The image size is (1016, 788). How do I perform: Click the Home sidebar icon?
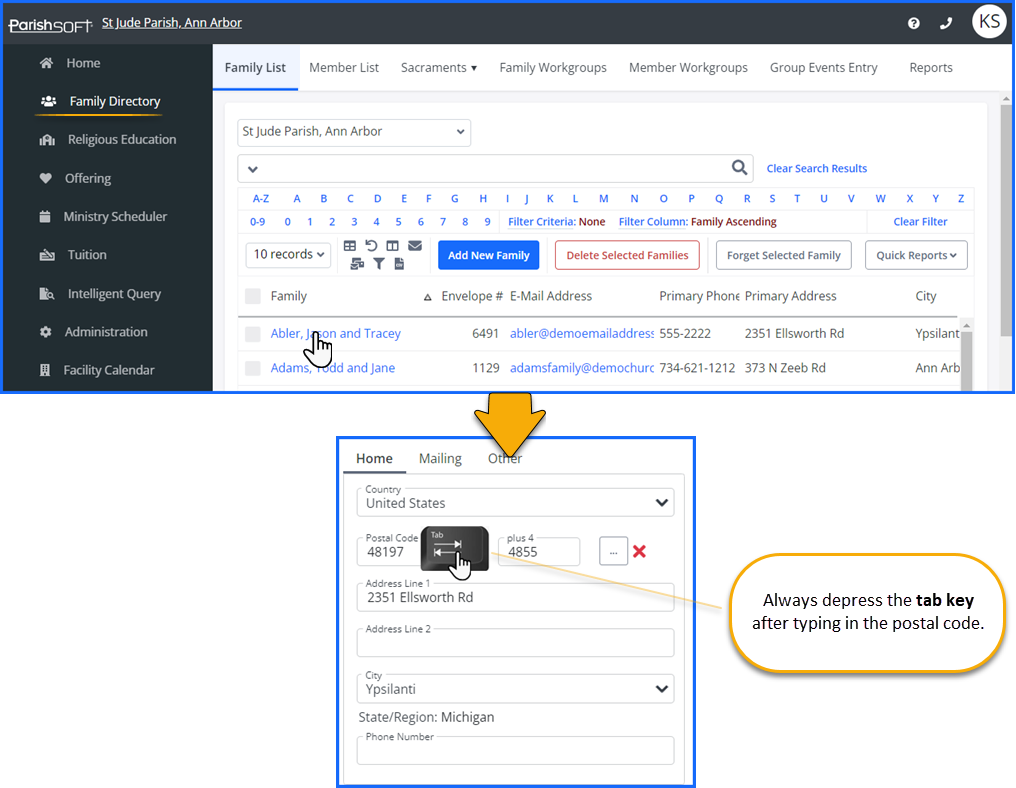(x=46, y=63)
